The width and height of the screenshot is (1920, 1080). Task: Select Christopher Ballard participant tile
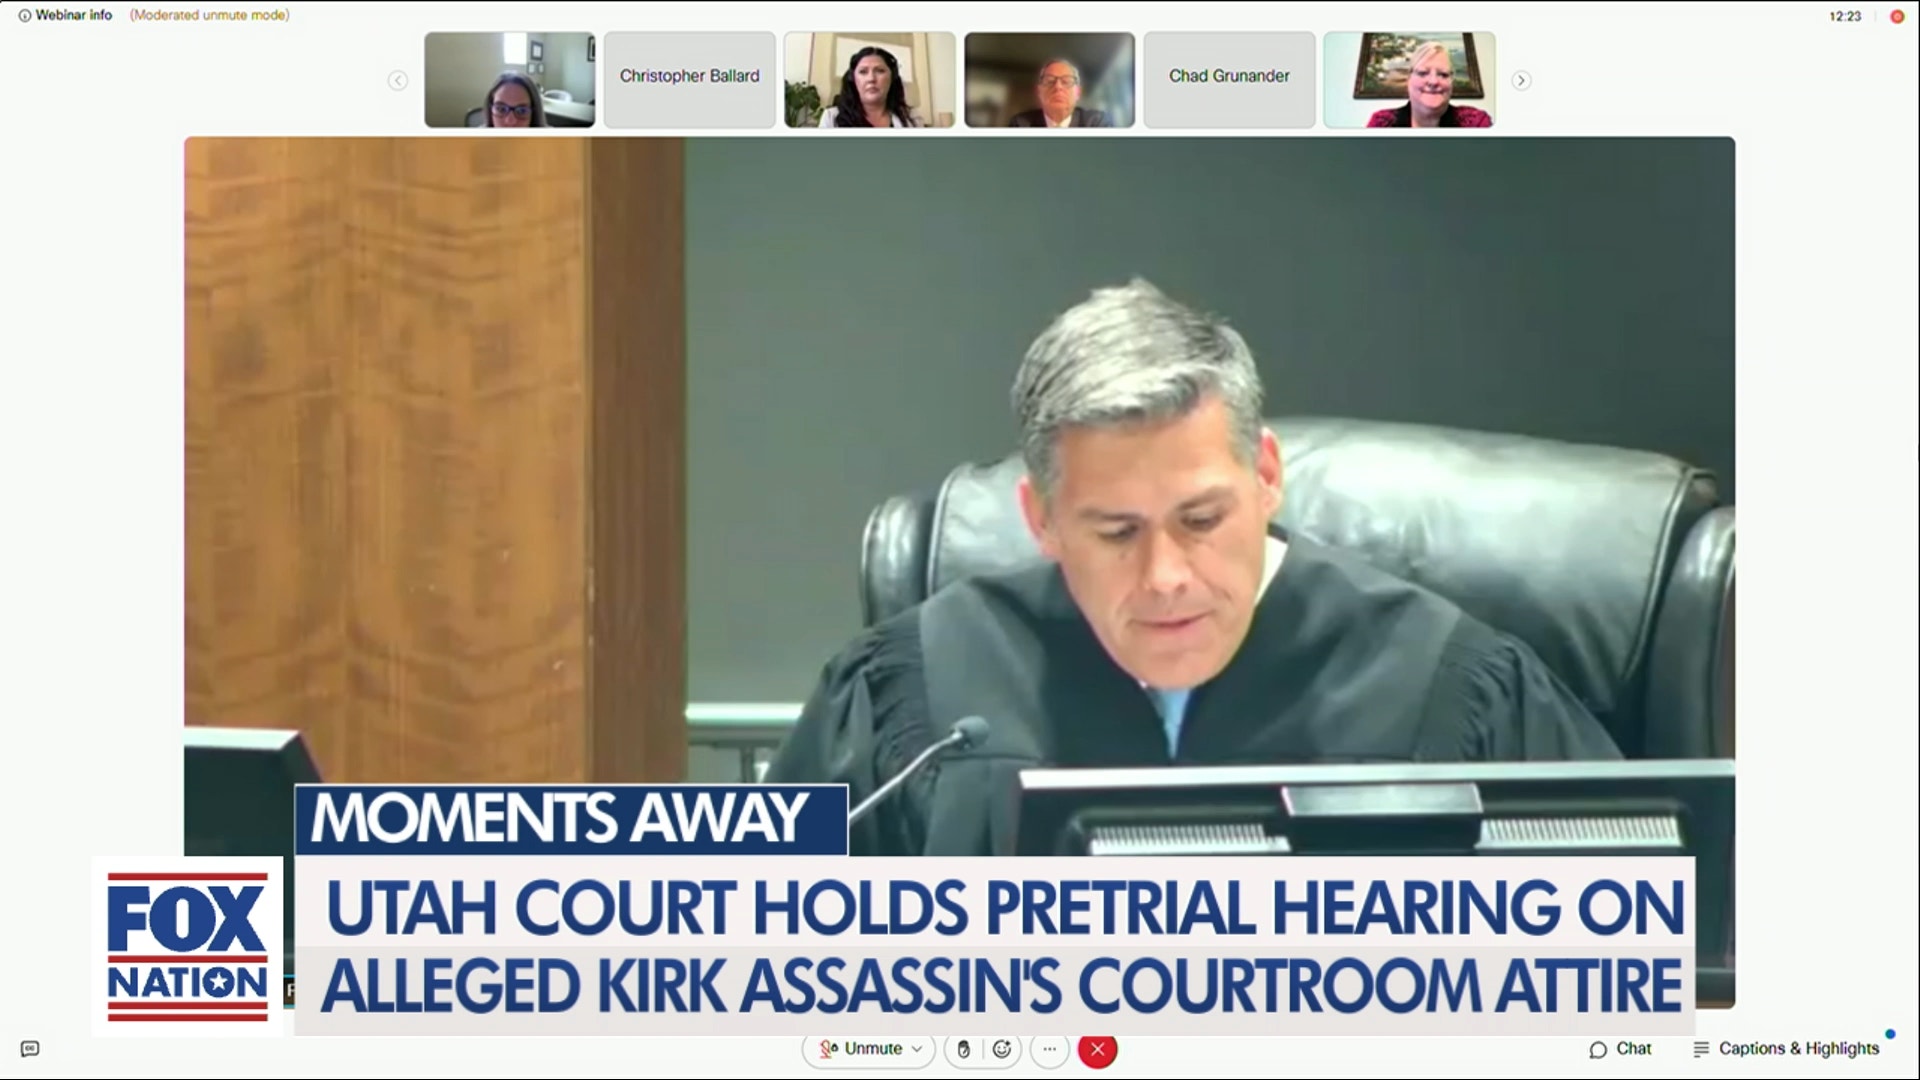coord(689,80)
